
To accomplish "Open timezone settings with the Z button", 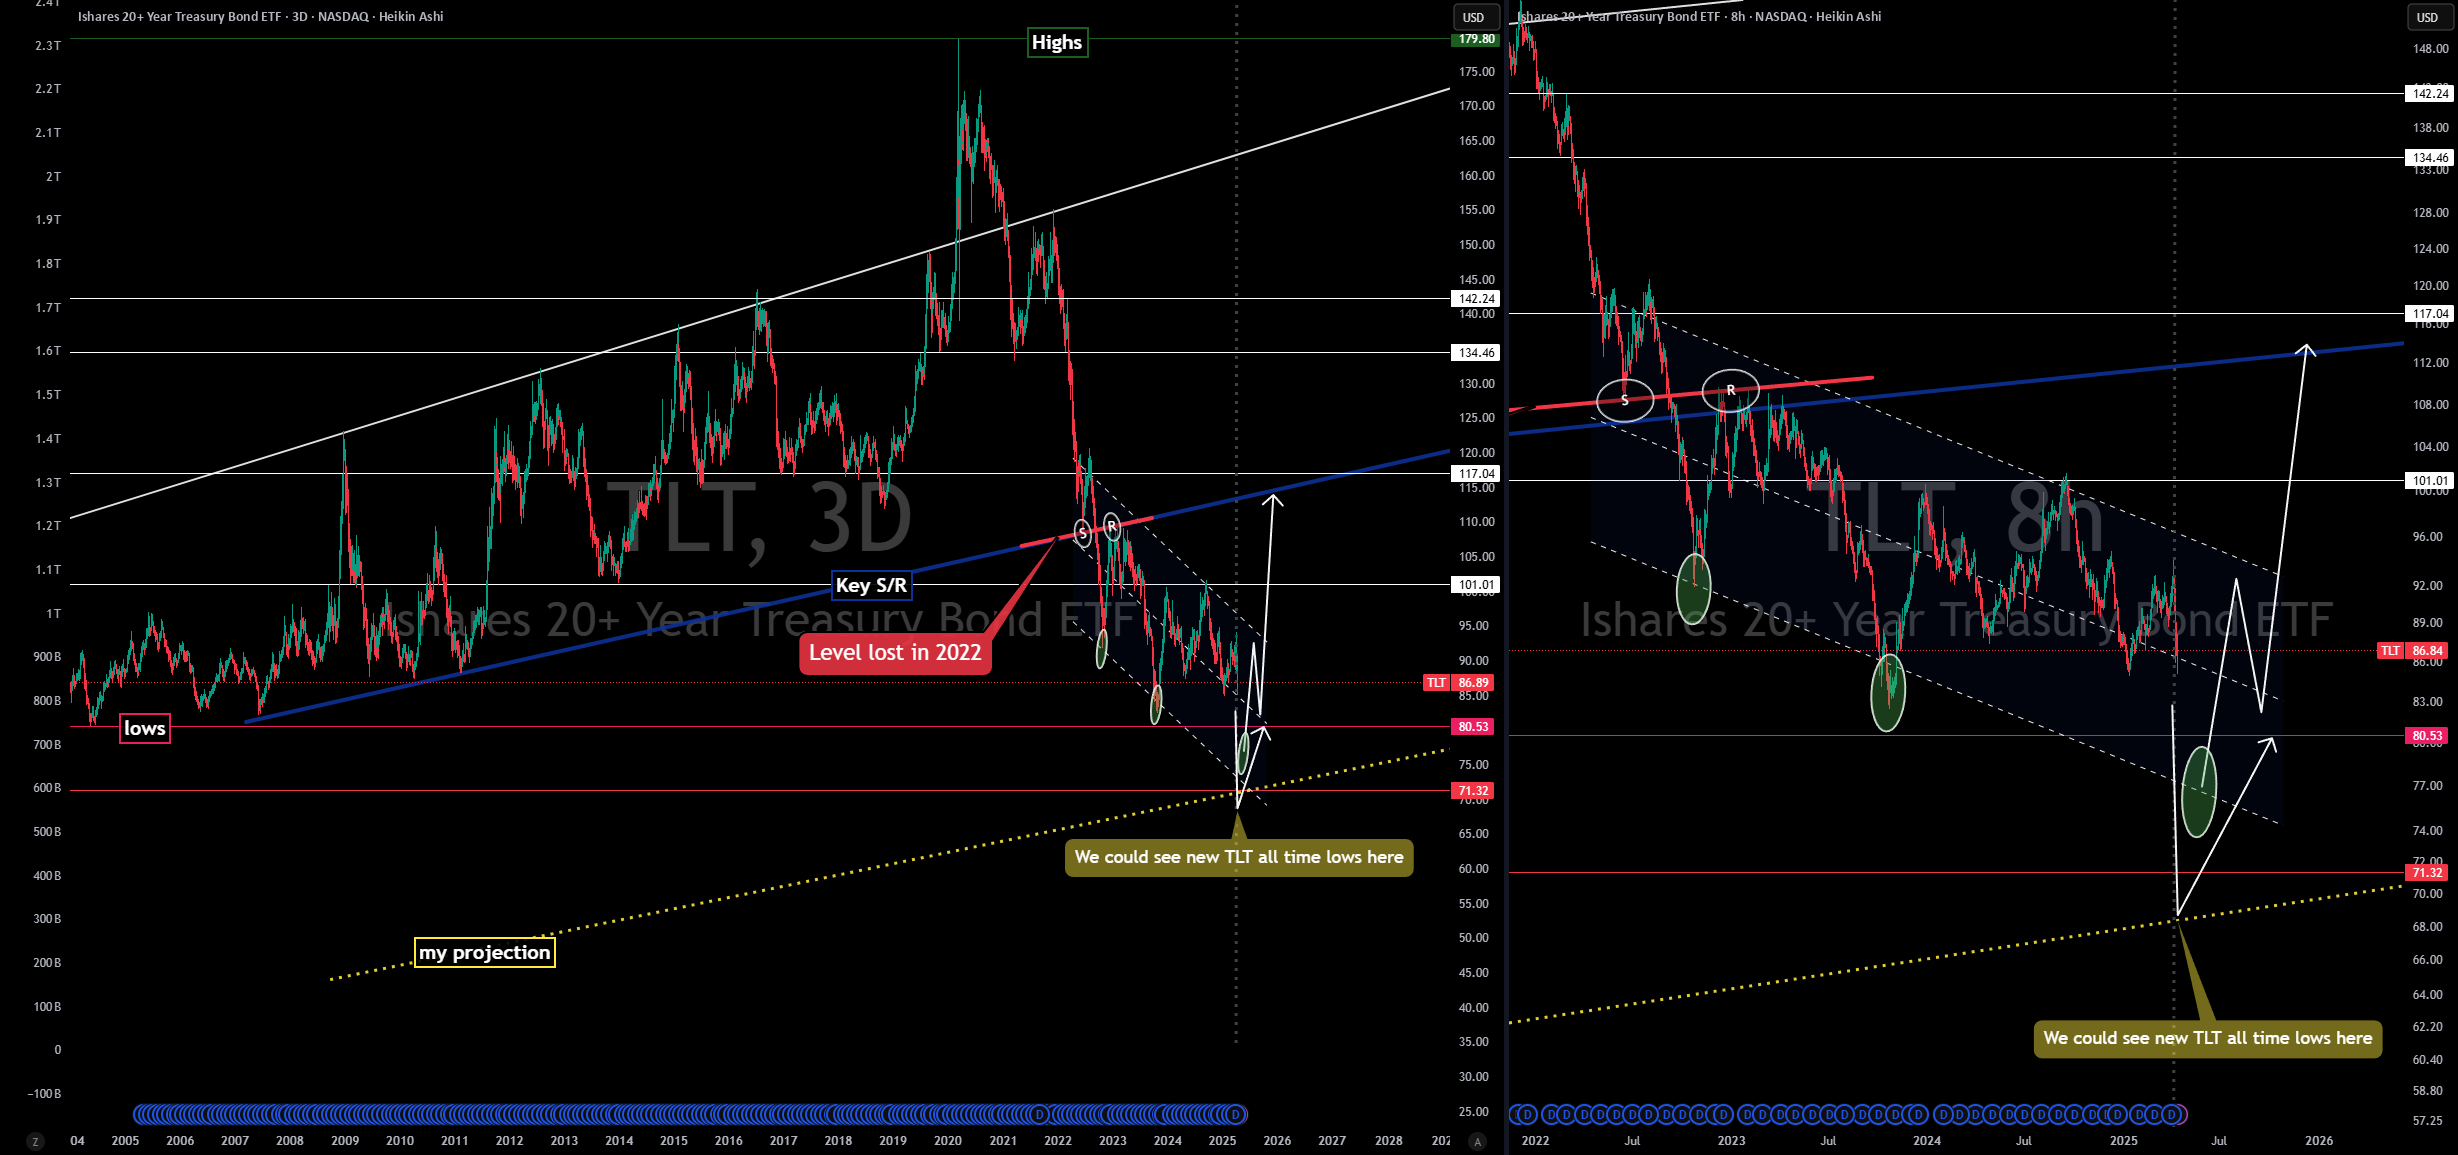I will (x=35, y=1141).
